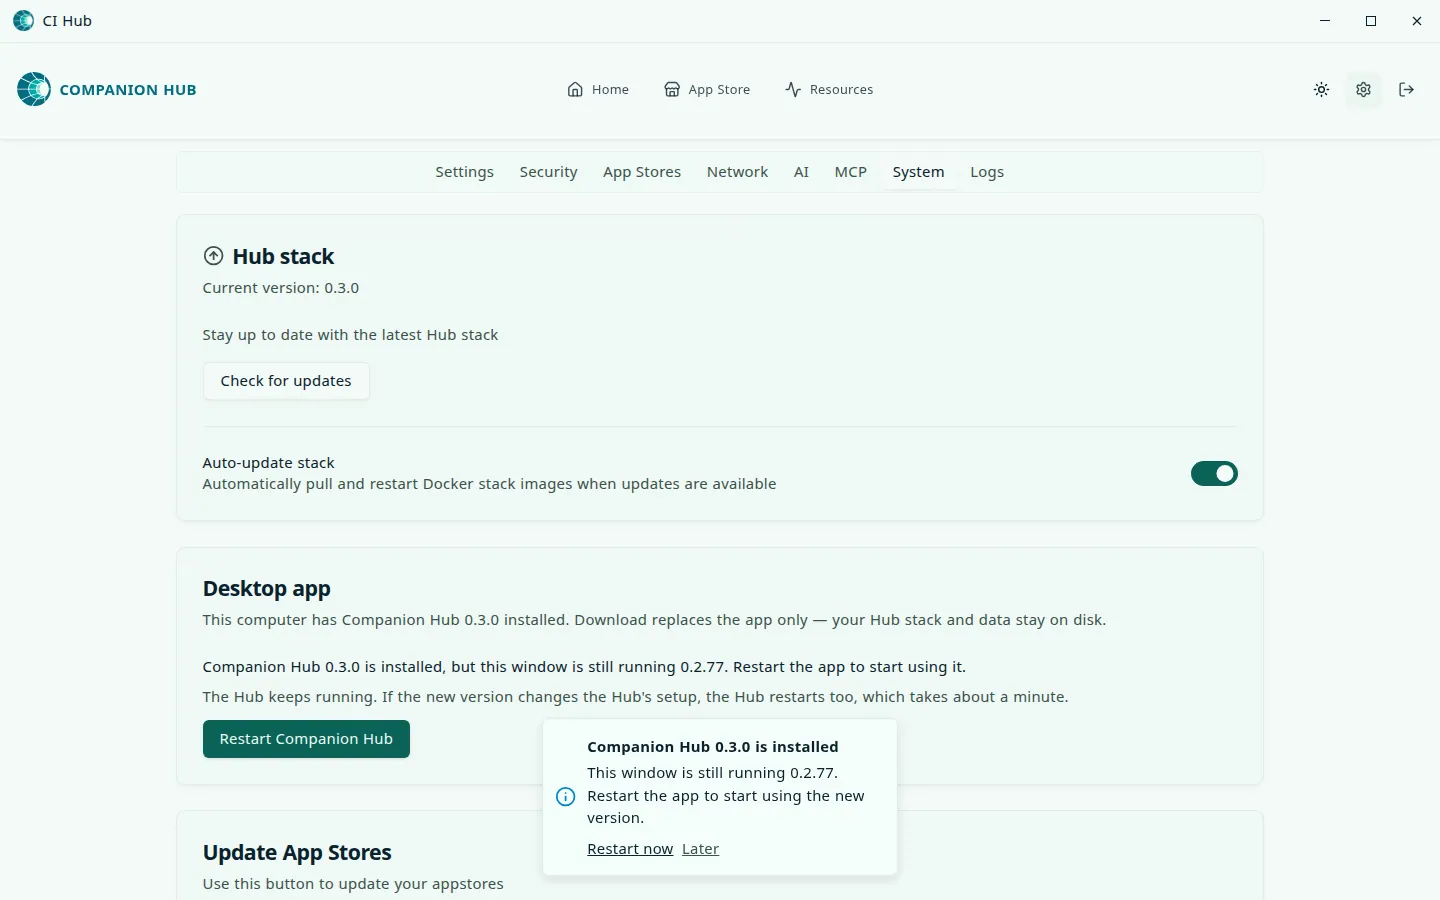
Task: Click the Restart now link in popup
Action: click(630, 849)
